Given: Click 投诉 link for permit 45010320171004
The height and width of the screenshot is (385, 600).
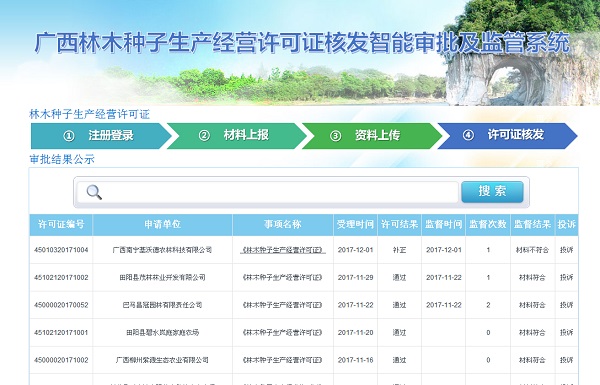Looking at the screenshot, I should point(566,250).
